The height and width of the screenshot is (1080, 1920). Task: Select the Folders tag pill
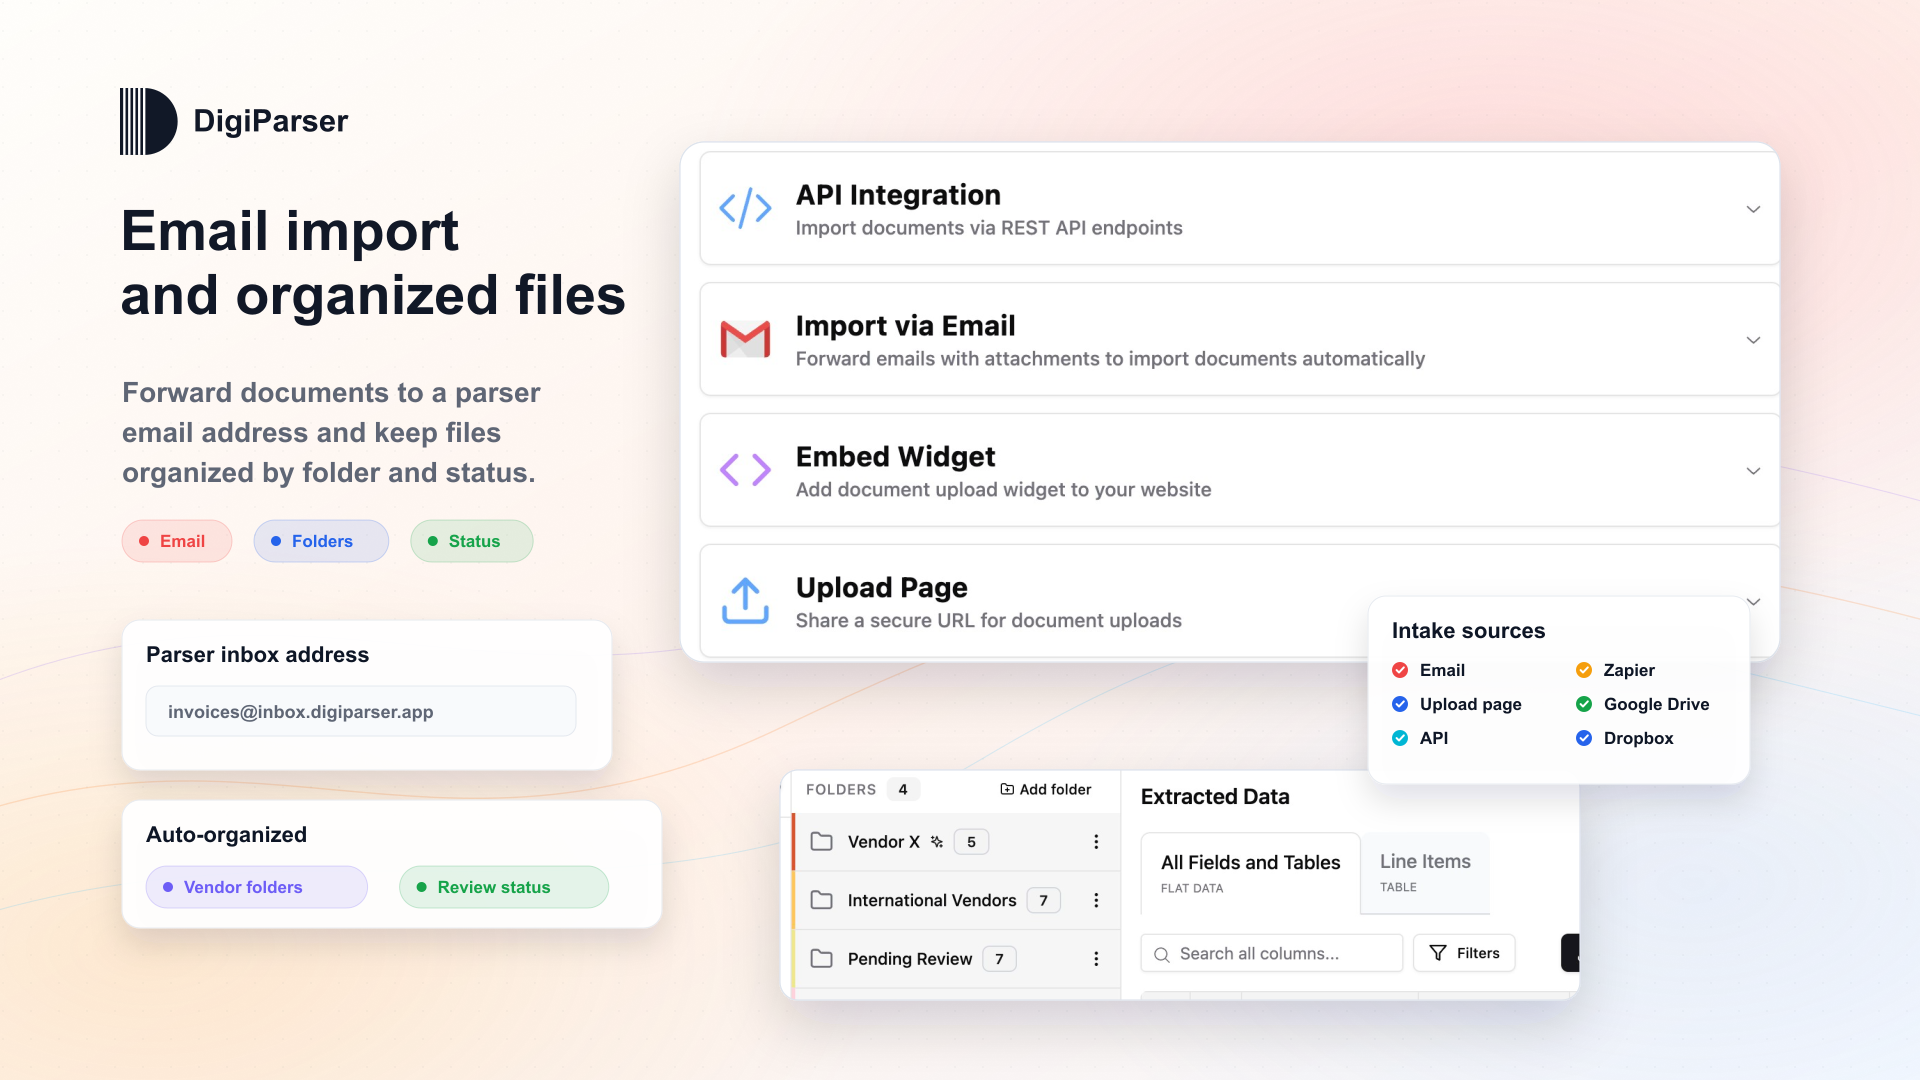click(x=321, y=541)
